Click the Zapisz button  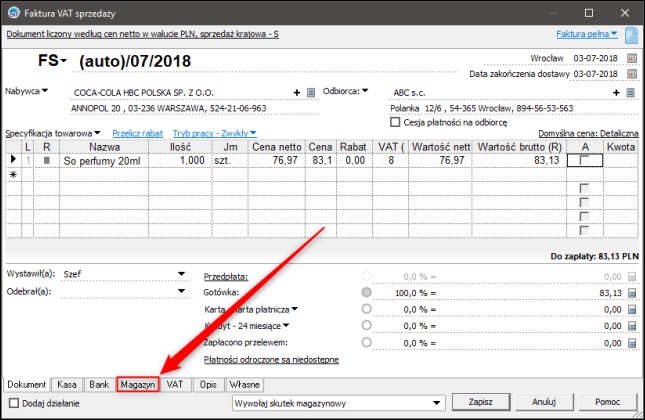tap(481, 402)
